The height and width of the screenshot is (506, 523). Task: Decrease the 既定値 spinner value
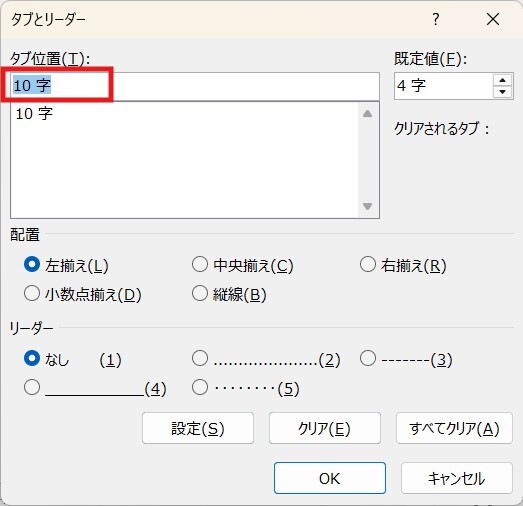coord(502,92)
